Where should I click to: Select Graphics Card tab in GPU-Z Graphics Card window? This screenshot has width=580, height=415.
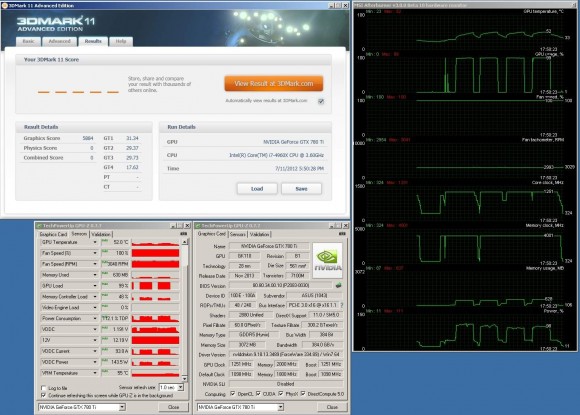(x=212, y=234)
